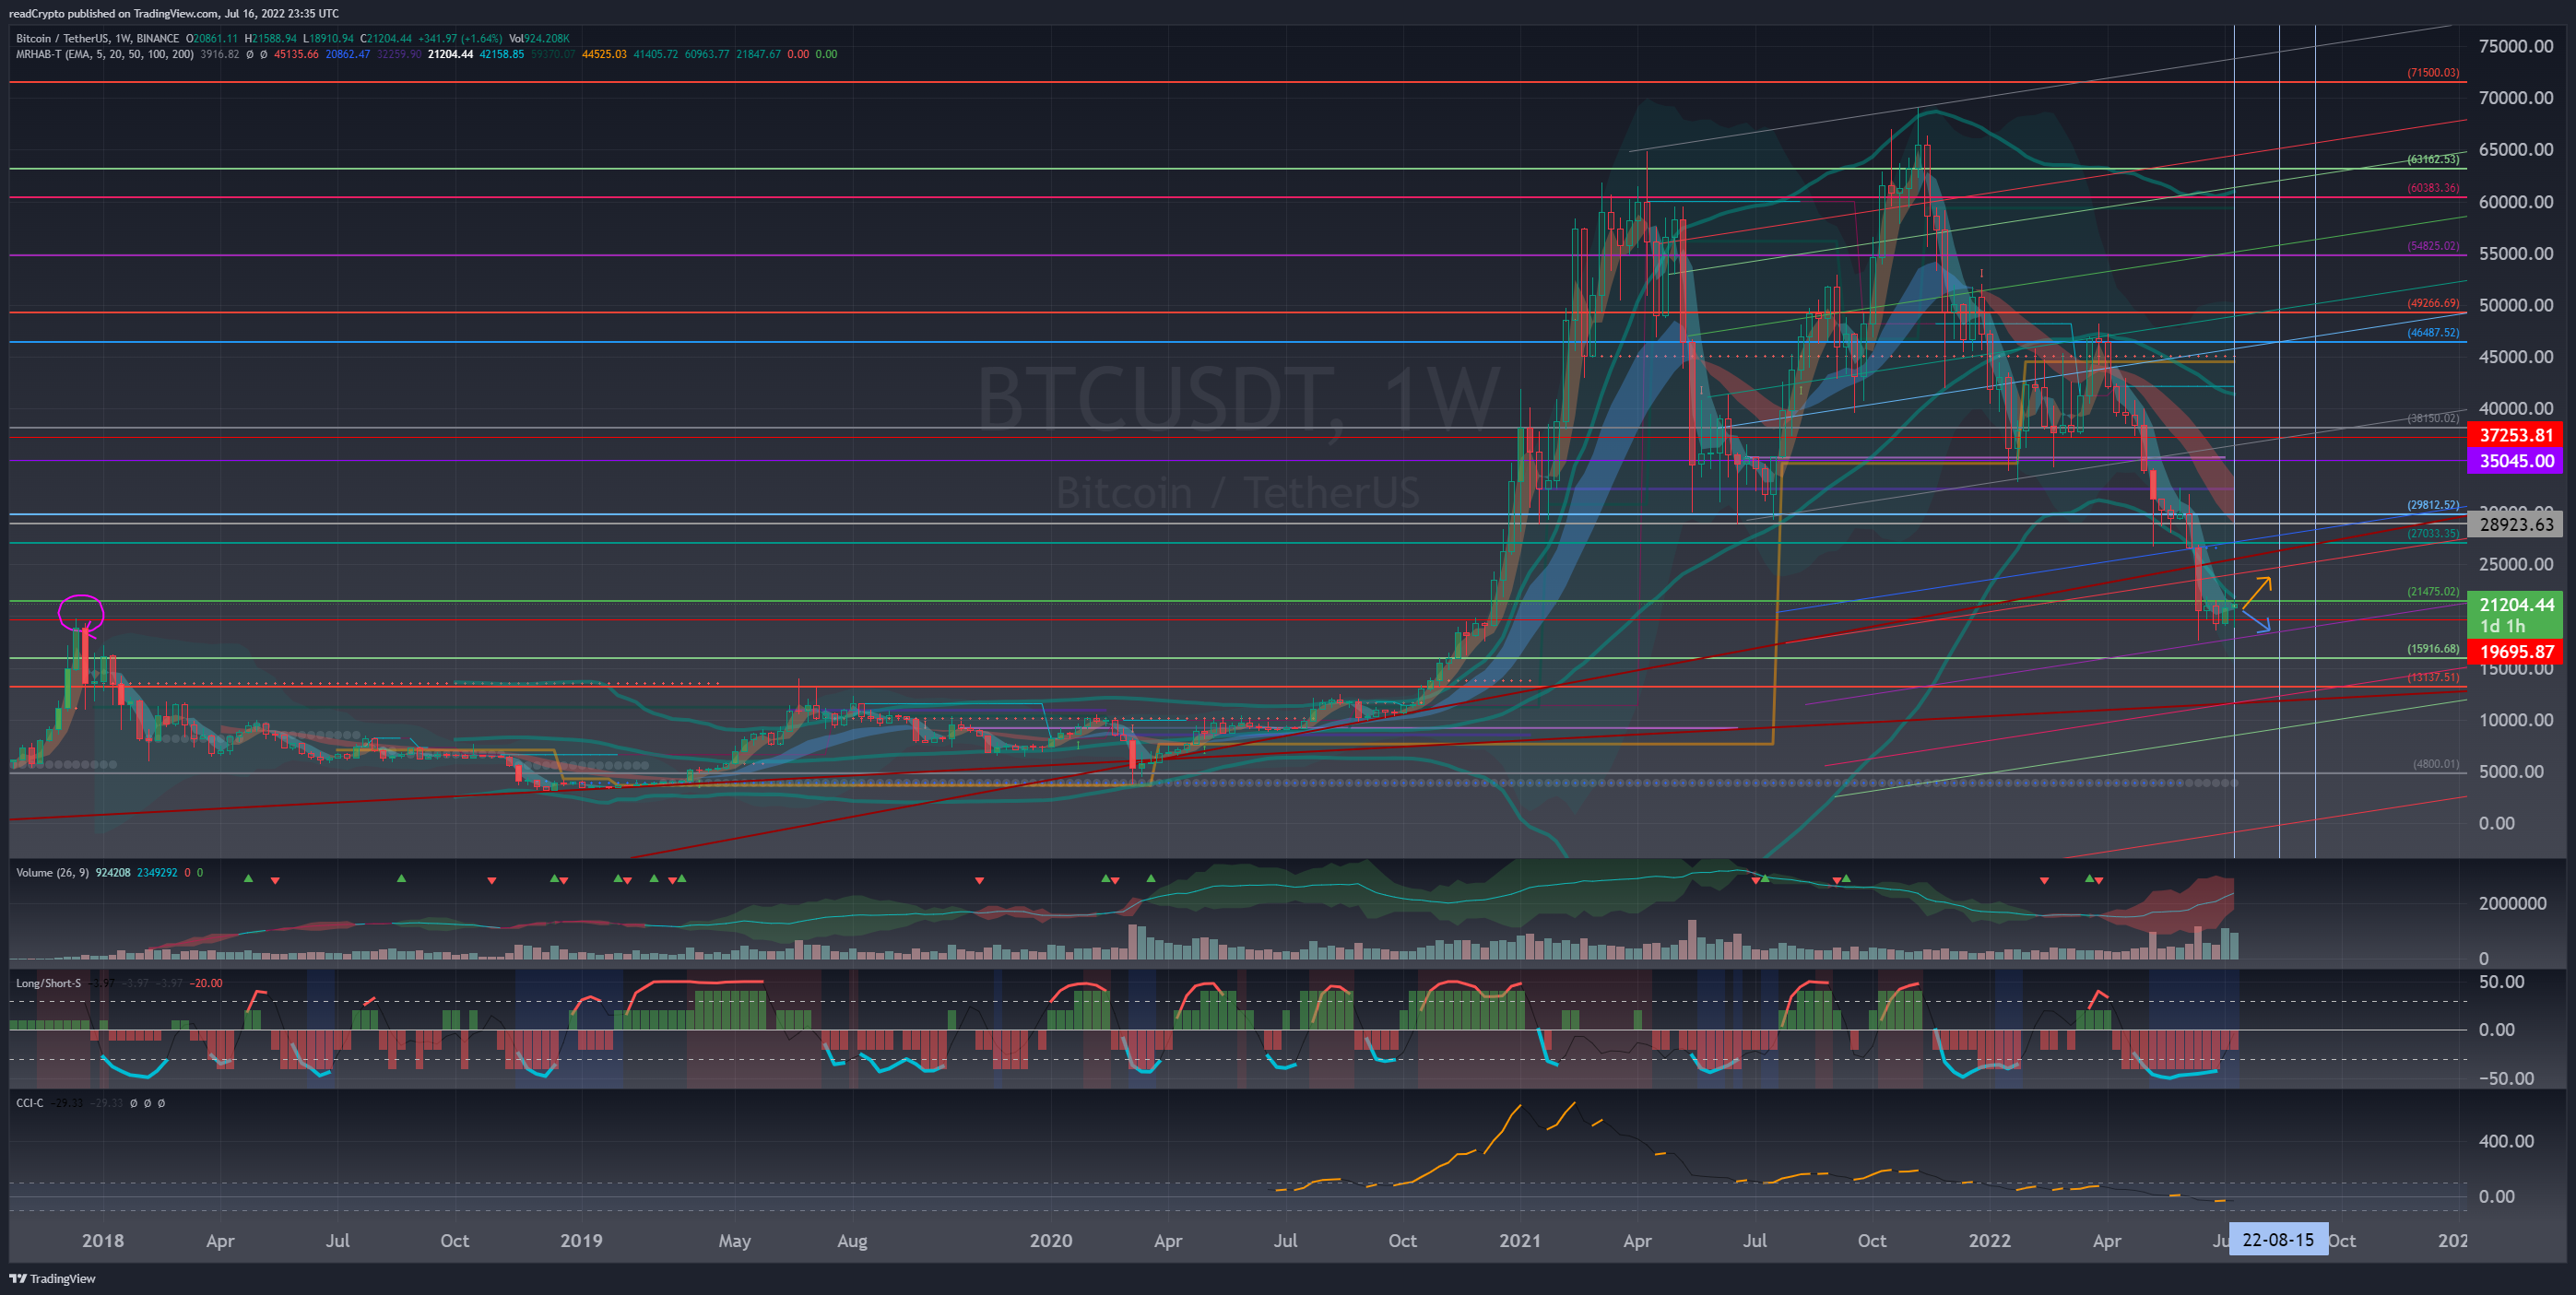The width and height of the screenshot is (2576, 1295).
Task: Click the gray 28923.63 price label
Action: pos(2516,524)
